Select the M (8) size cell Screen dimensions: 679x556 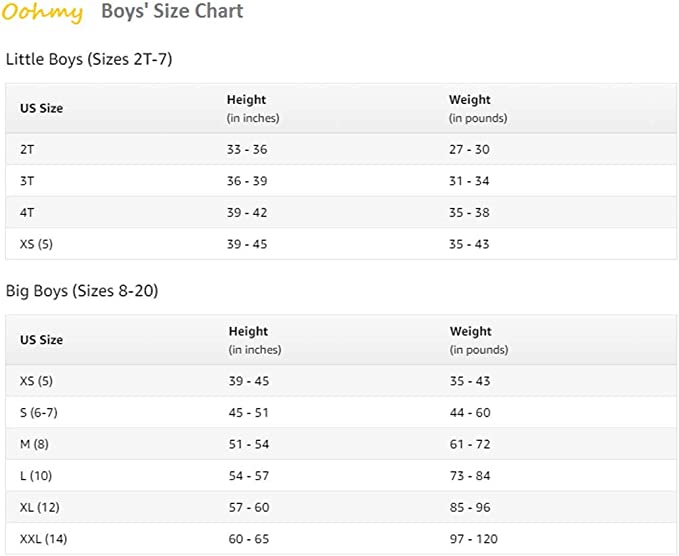pos(34,444)
